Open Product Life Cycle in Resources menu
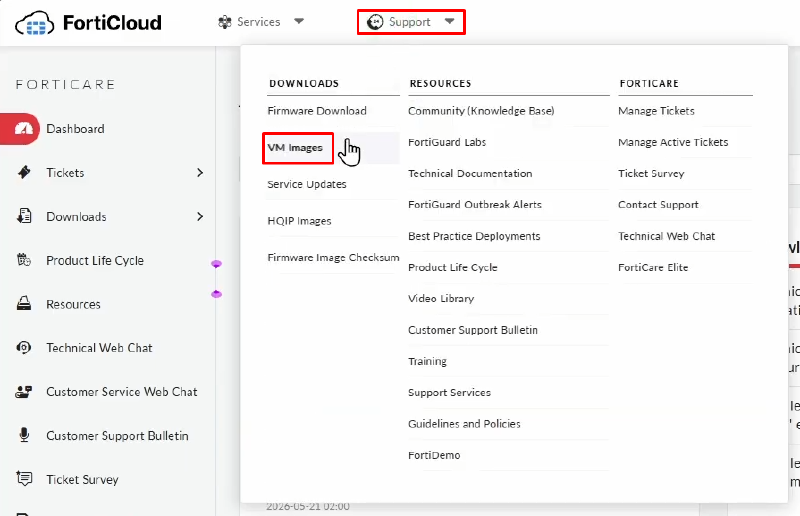 click(453, 267)
